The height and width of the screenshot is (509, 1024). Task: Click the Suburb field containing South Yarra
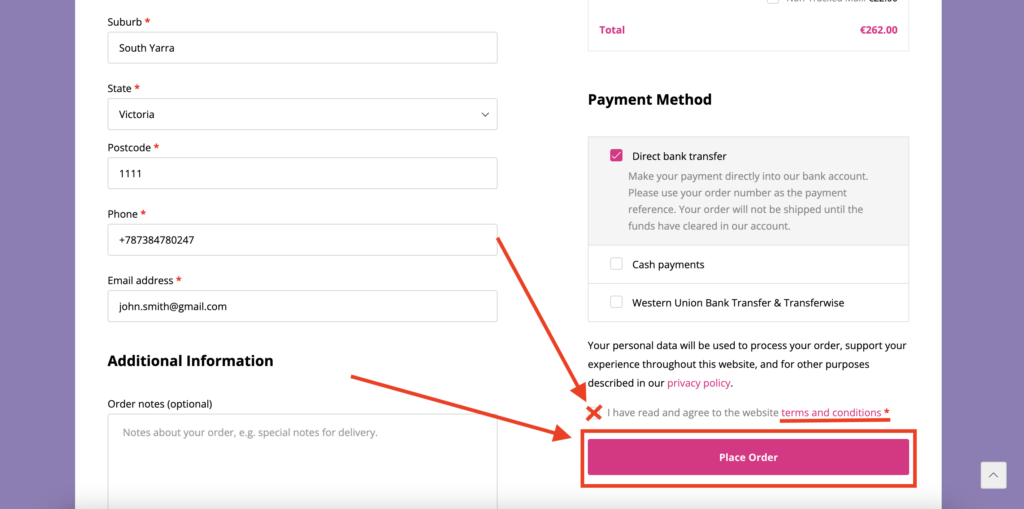pos(302,48)
